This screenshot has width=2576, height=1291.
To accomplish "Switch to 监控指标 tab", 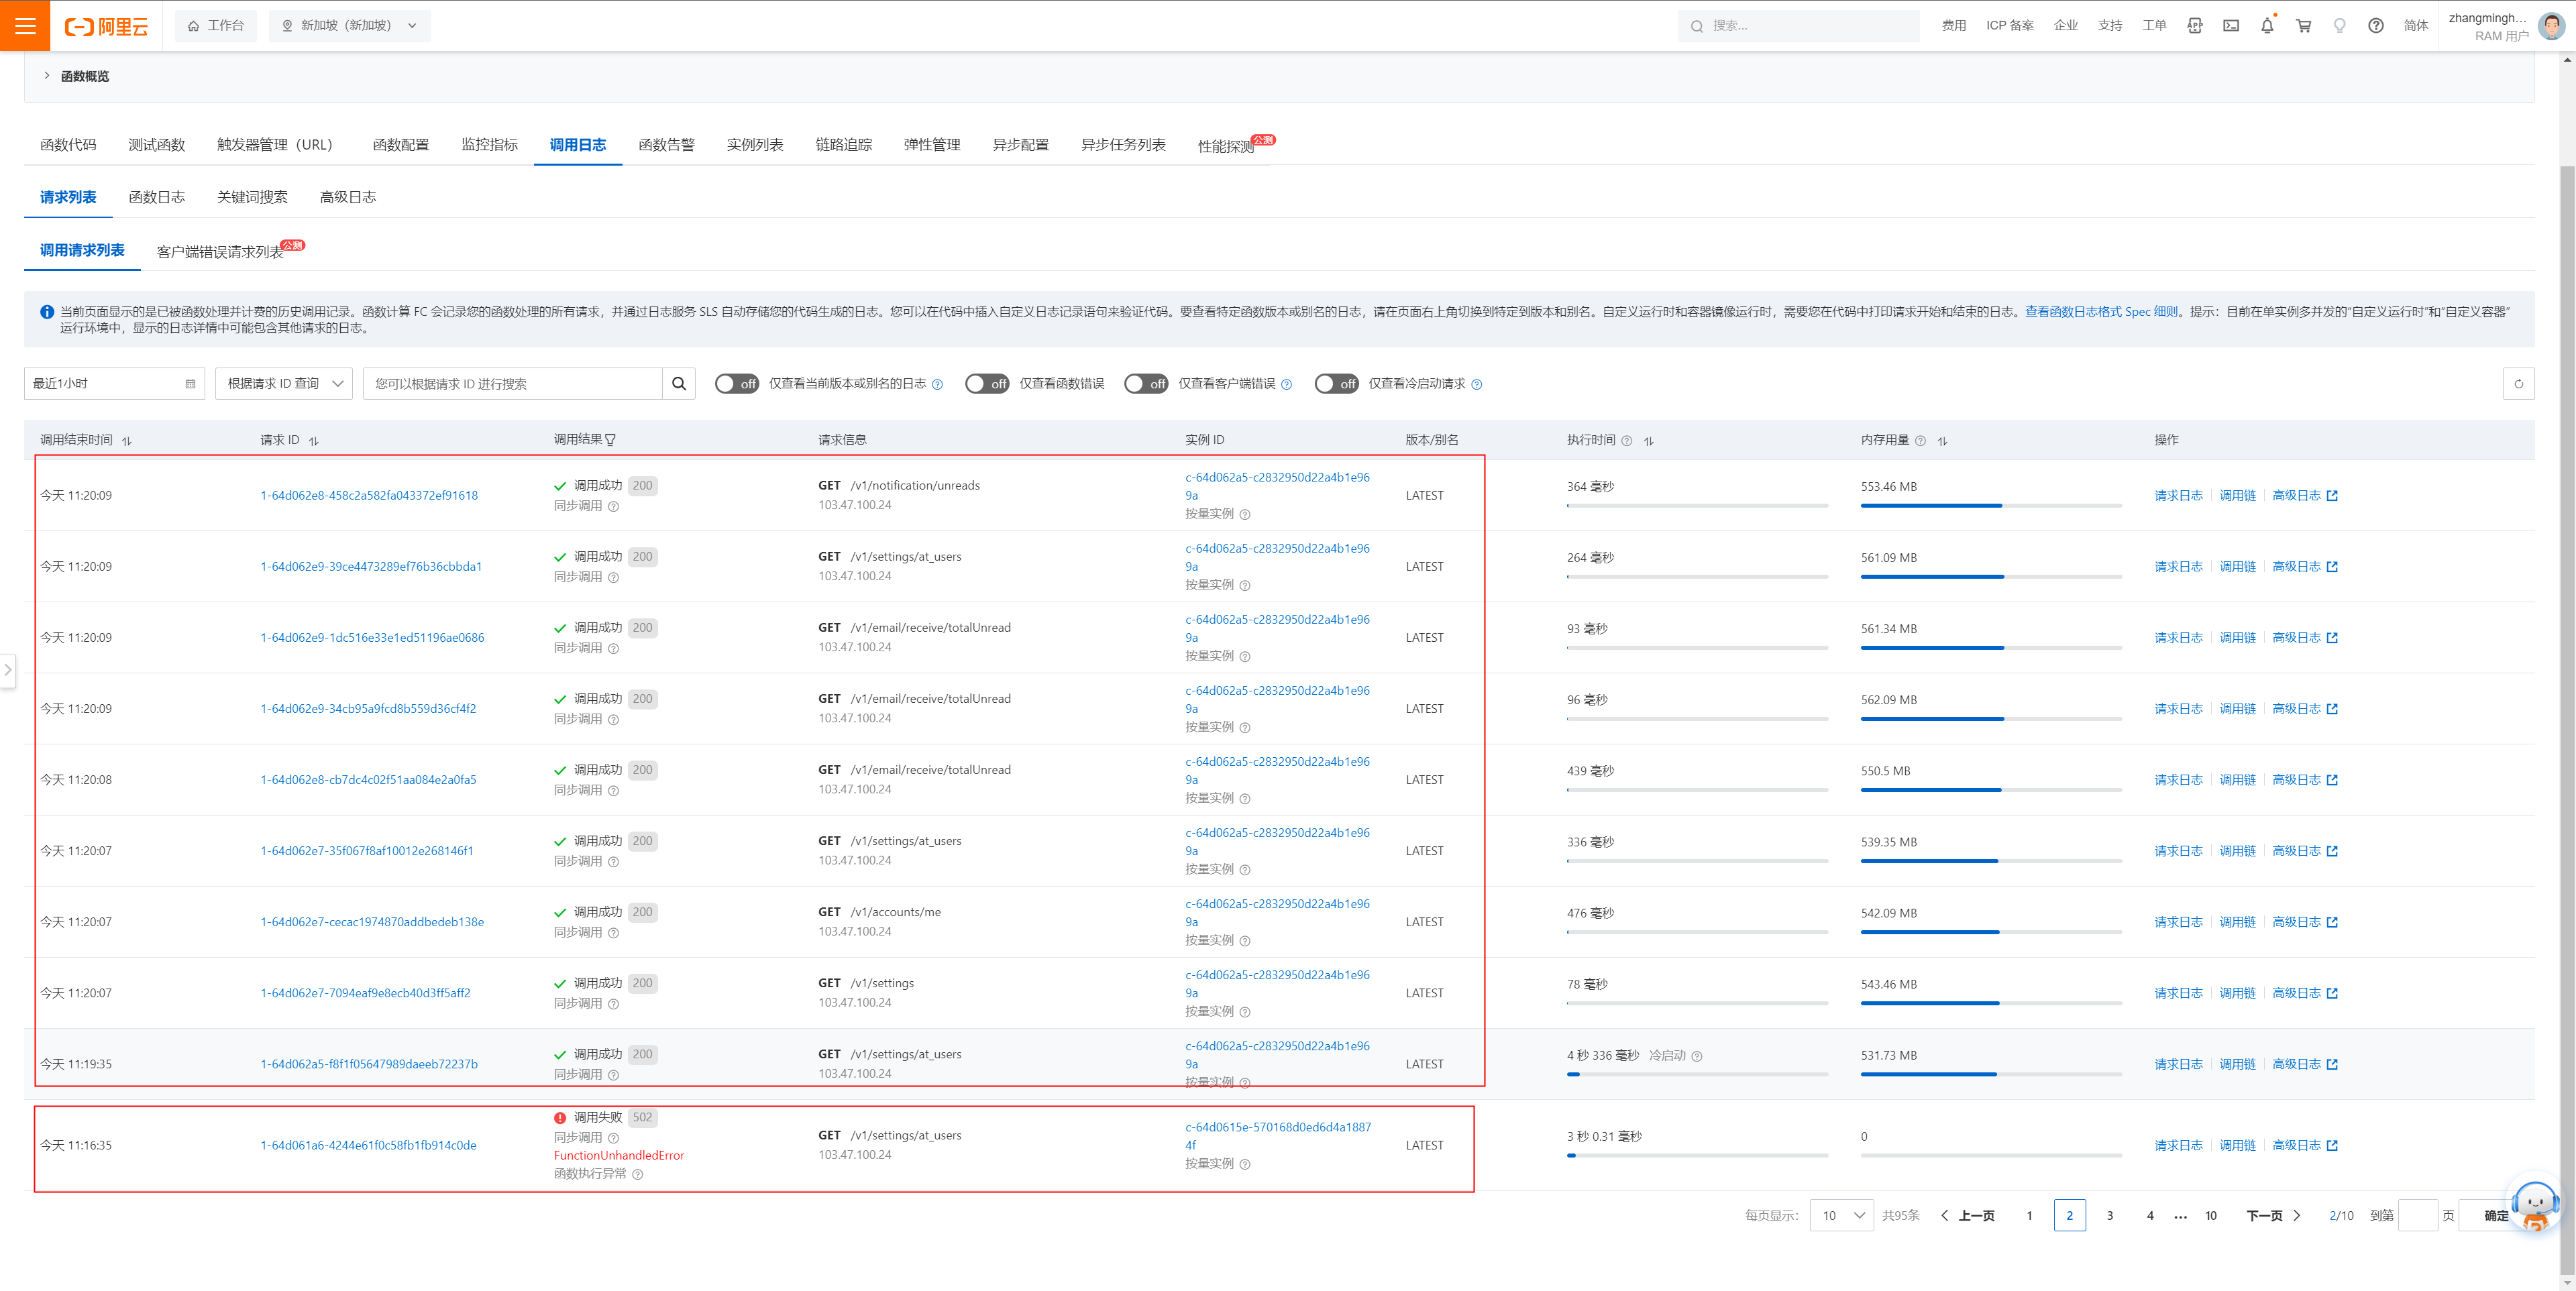I will pos(489,145).
